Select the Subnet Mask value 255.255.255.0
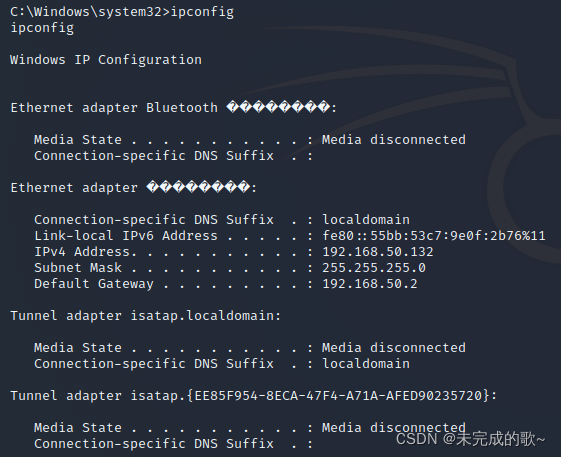This screenshot has width=561, height=457. click(x=374, y=268)
